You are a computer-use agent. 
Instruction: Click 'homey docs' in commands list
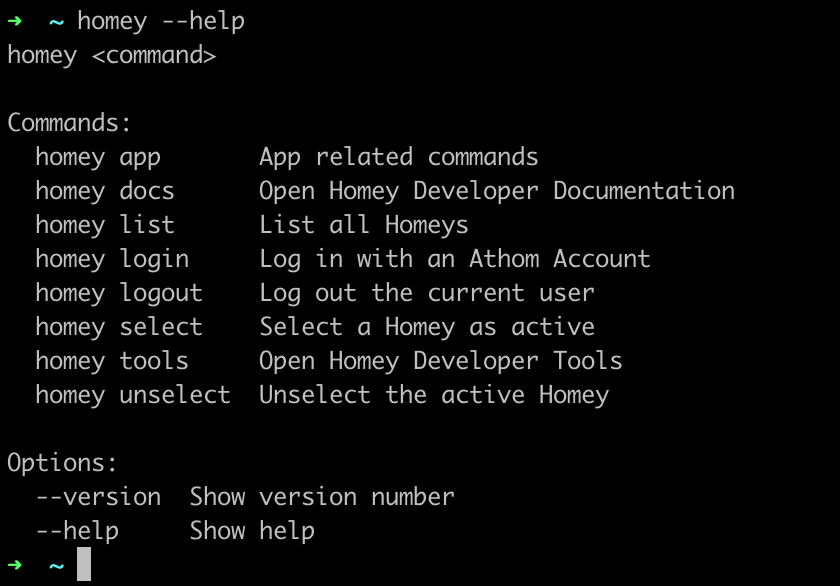point(105,192)
